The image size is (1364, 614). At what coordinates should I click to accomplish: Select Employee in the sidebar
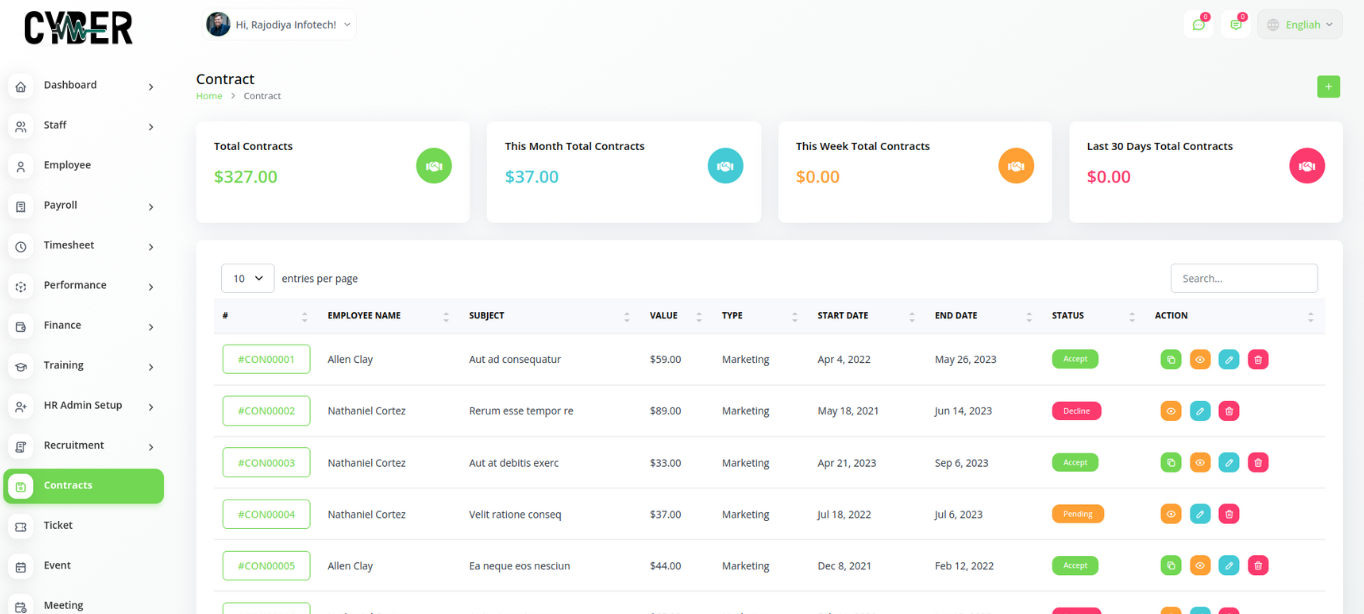(x=67, y=165)
